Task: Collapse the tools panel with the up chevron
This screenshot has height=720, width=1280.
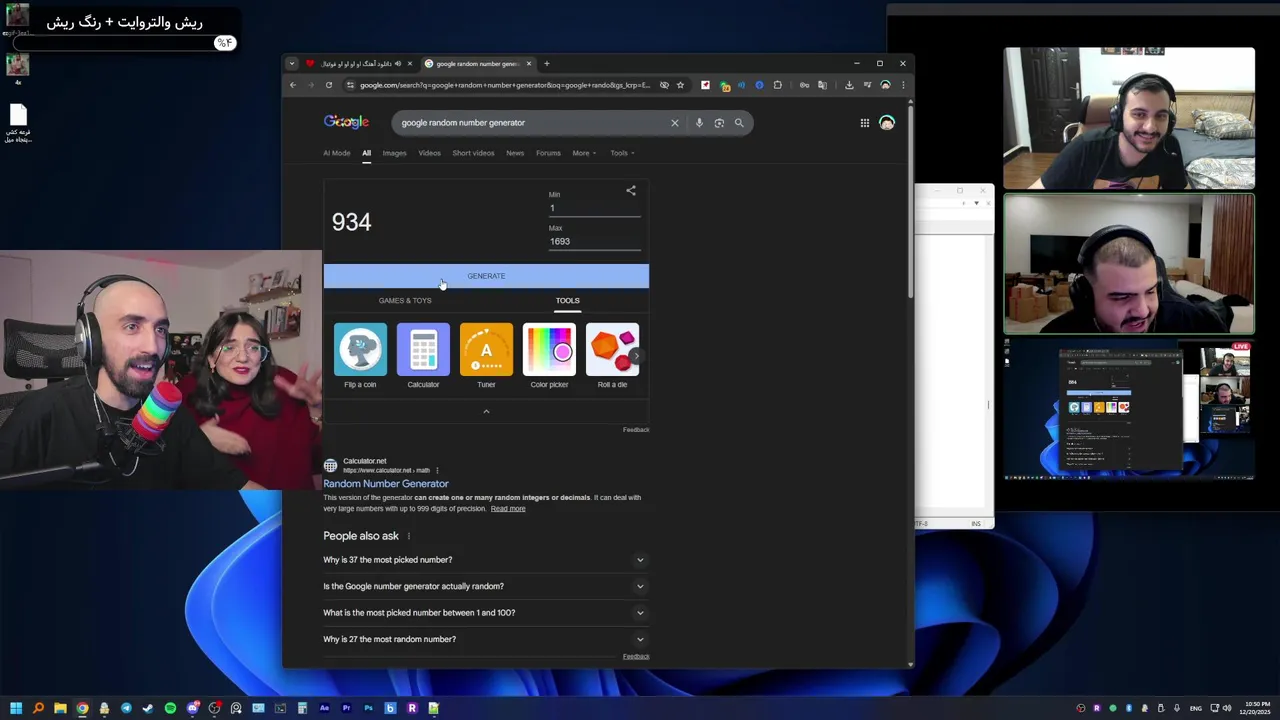Action: (x=486, y=411)
